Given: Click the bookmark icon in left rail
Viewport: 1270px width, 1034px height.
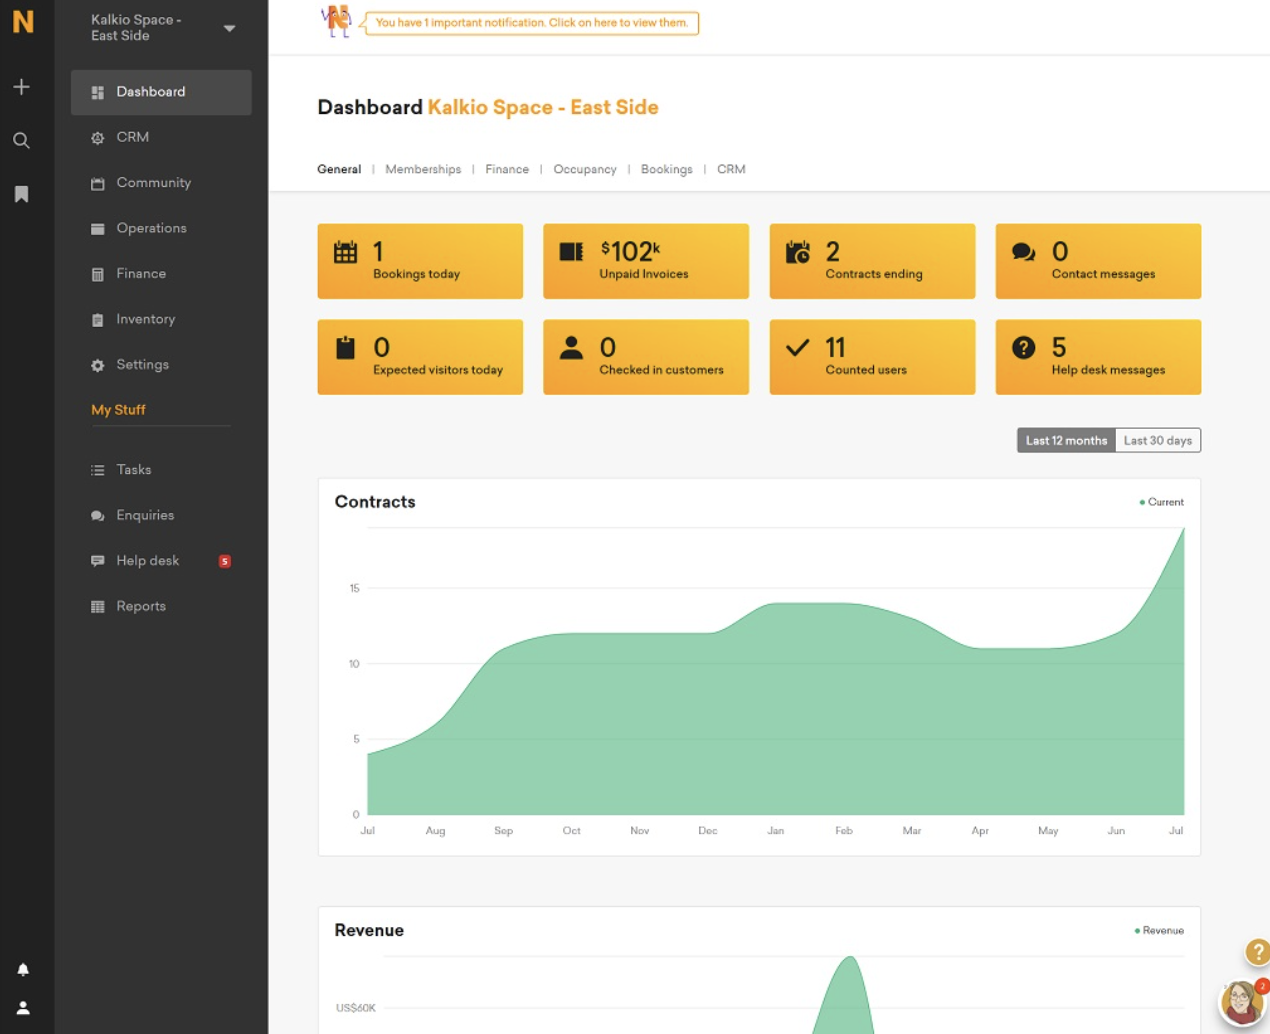Looking at the screenshot, I should click(x=21, y=194).
